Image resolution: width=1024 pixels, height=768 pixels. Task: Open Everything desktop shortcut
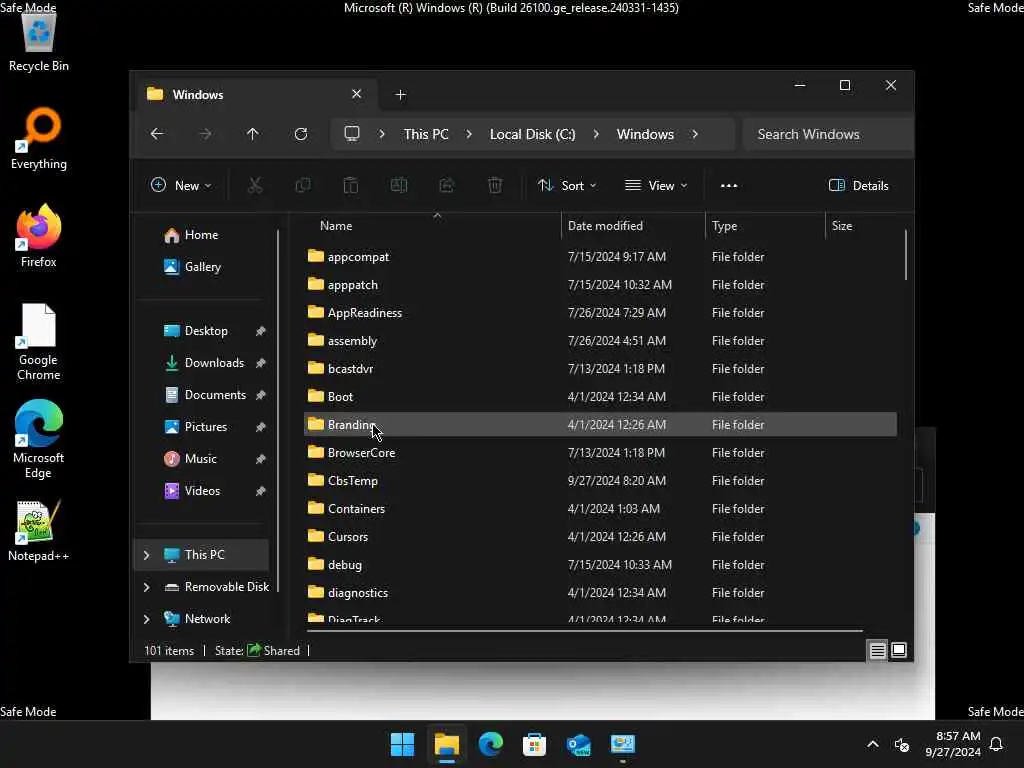point(39,138)
